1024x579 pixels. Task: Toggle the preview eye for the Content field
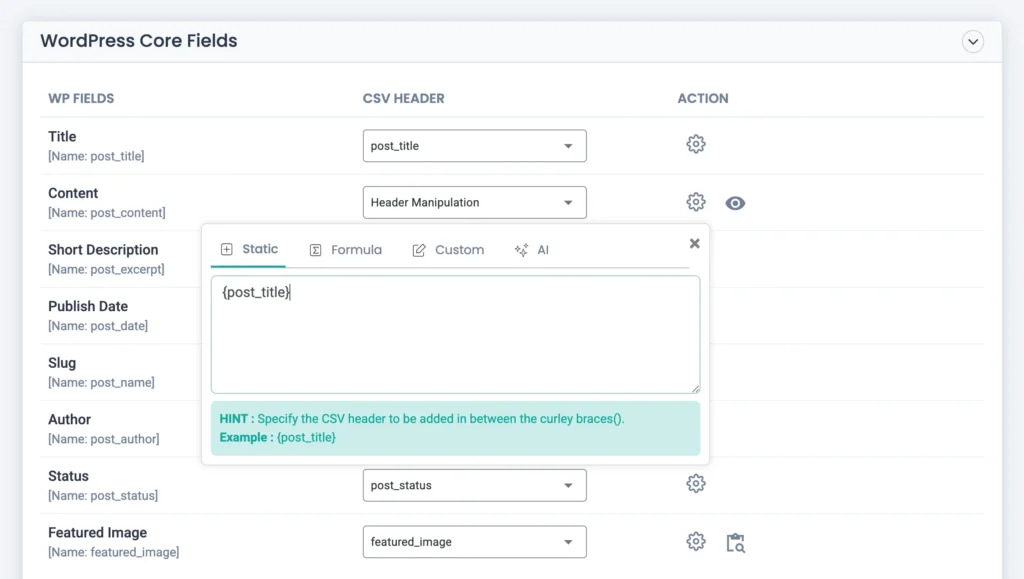point(735,202)
